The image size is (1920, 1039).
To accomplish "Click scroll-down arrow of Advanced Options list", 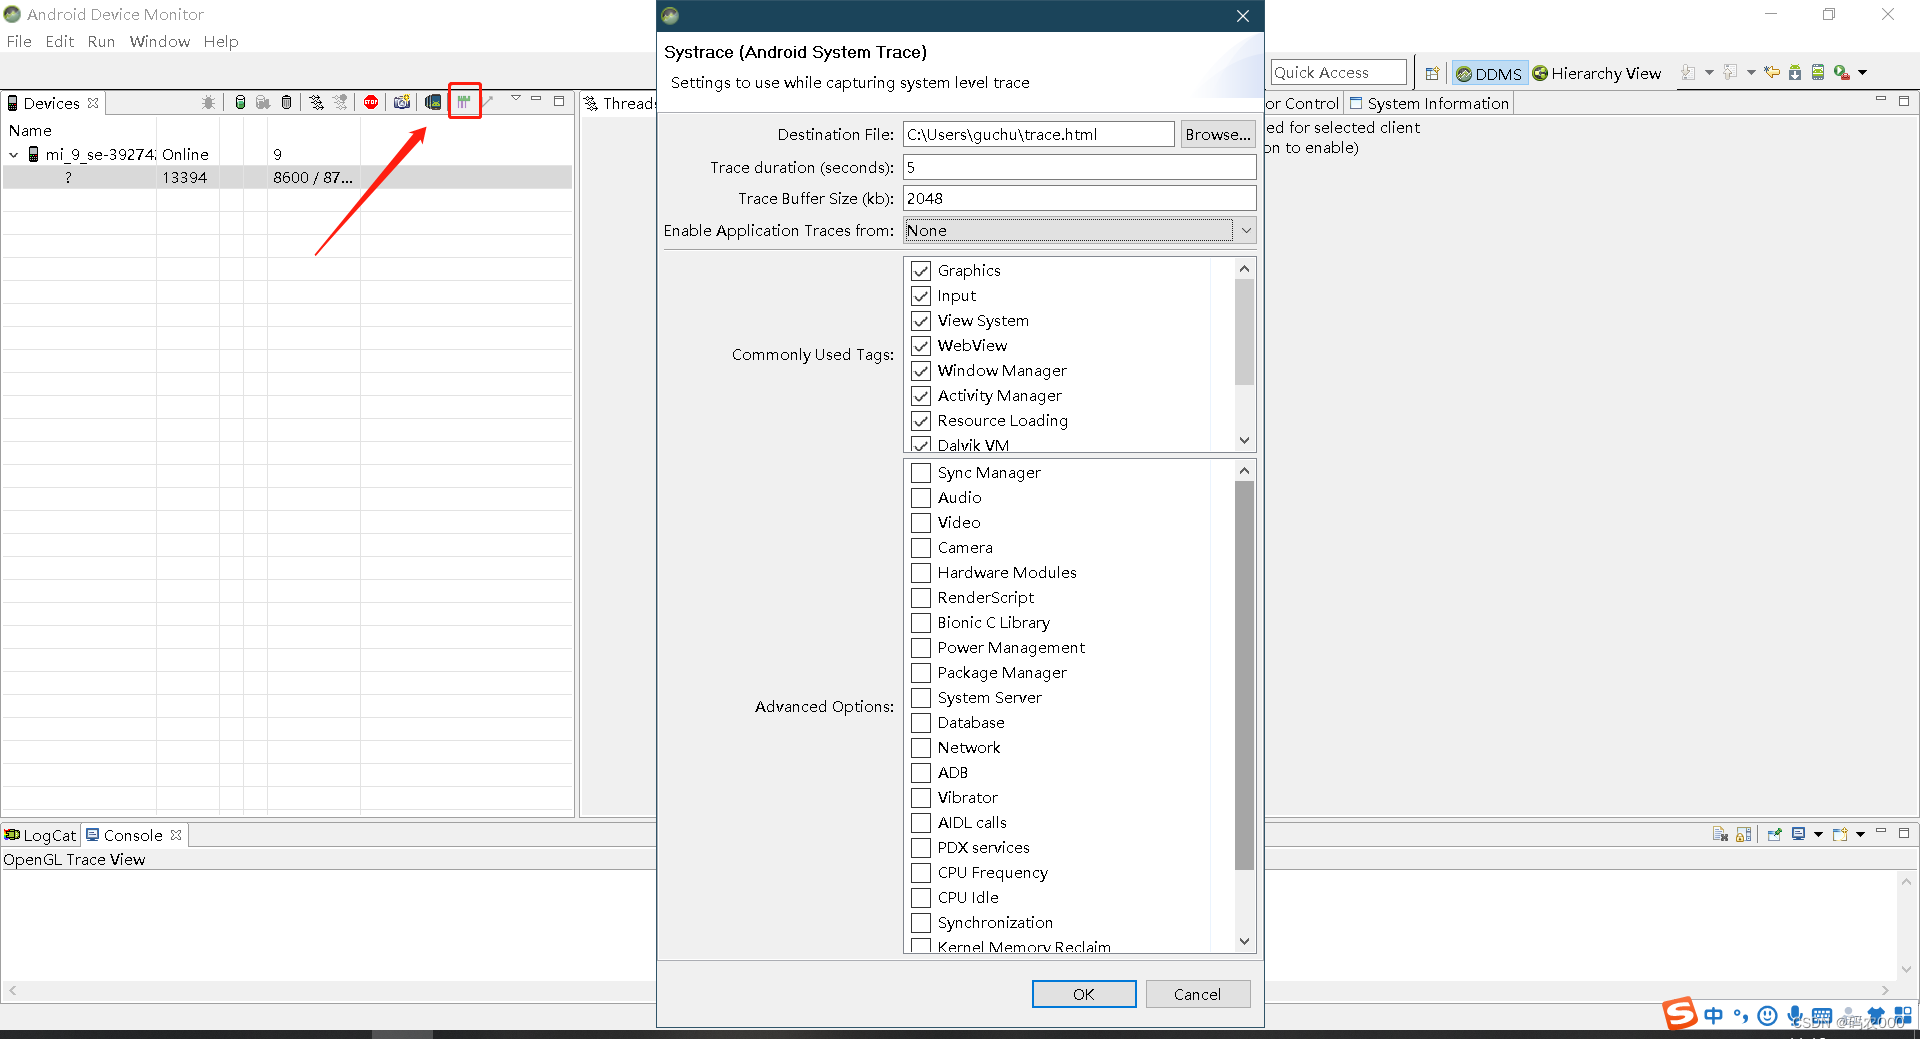I will (1244, 941).
